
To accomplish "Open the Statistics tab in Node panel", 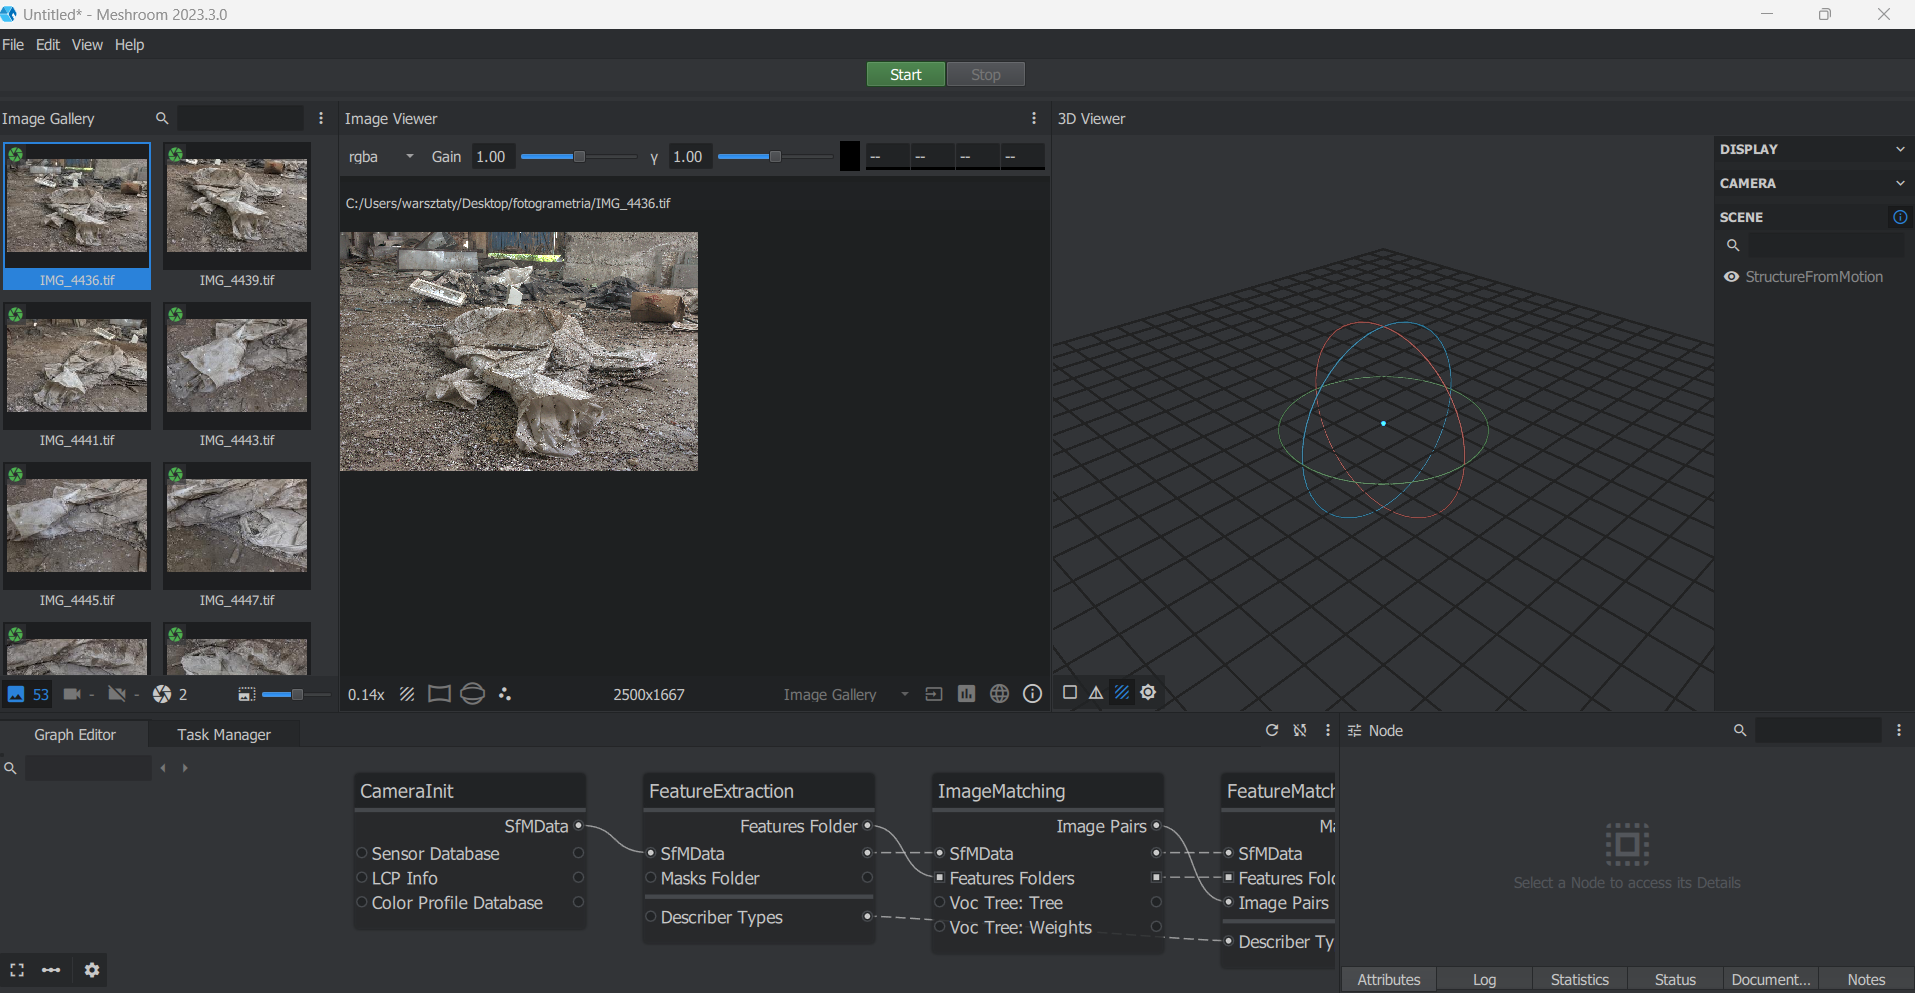I will (1579, 980).
